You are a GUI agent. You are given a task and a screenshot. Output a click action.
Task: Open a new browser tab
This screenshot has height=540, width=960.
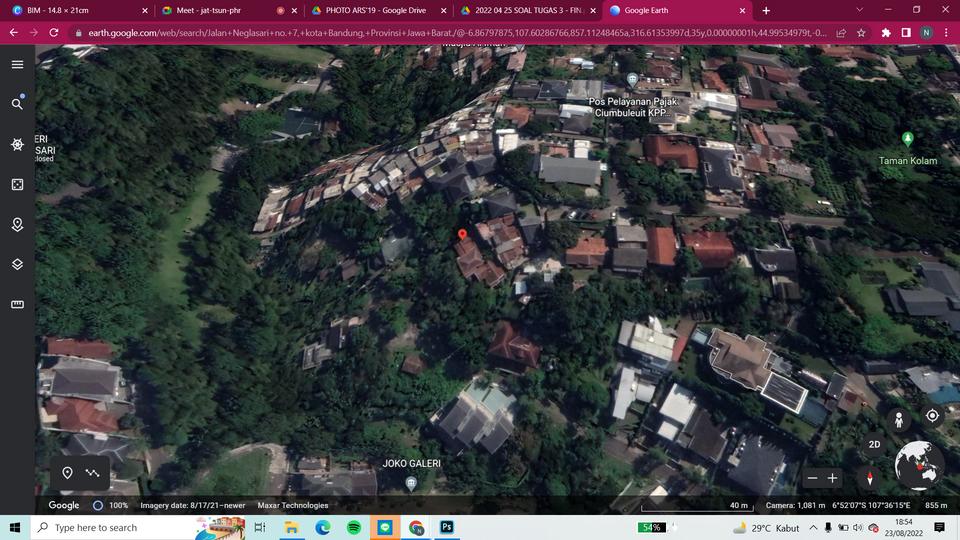[766, 10]
